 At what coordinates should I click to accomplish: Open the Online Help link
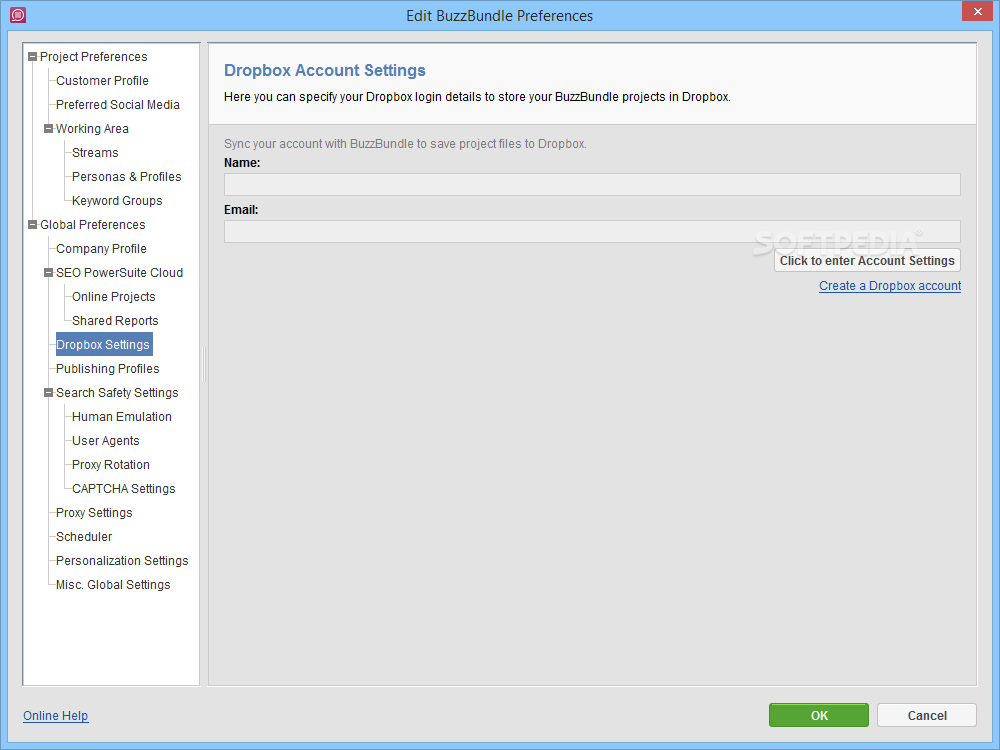[x=55, y=716]
